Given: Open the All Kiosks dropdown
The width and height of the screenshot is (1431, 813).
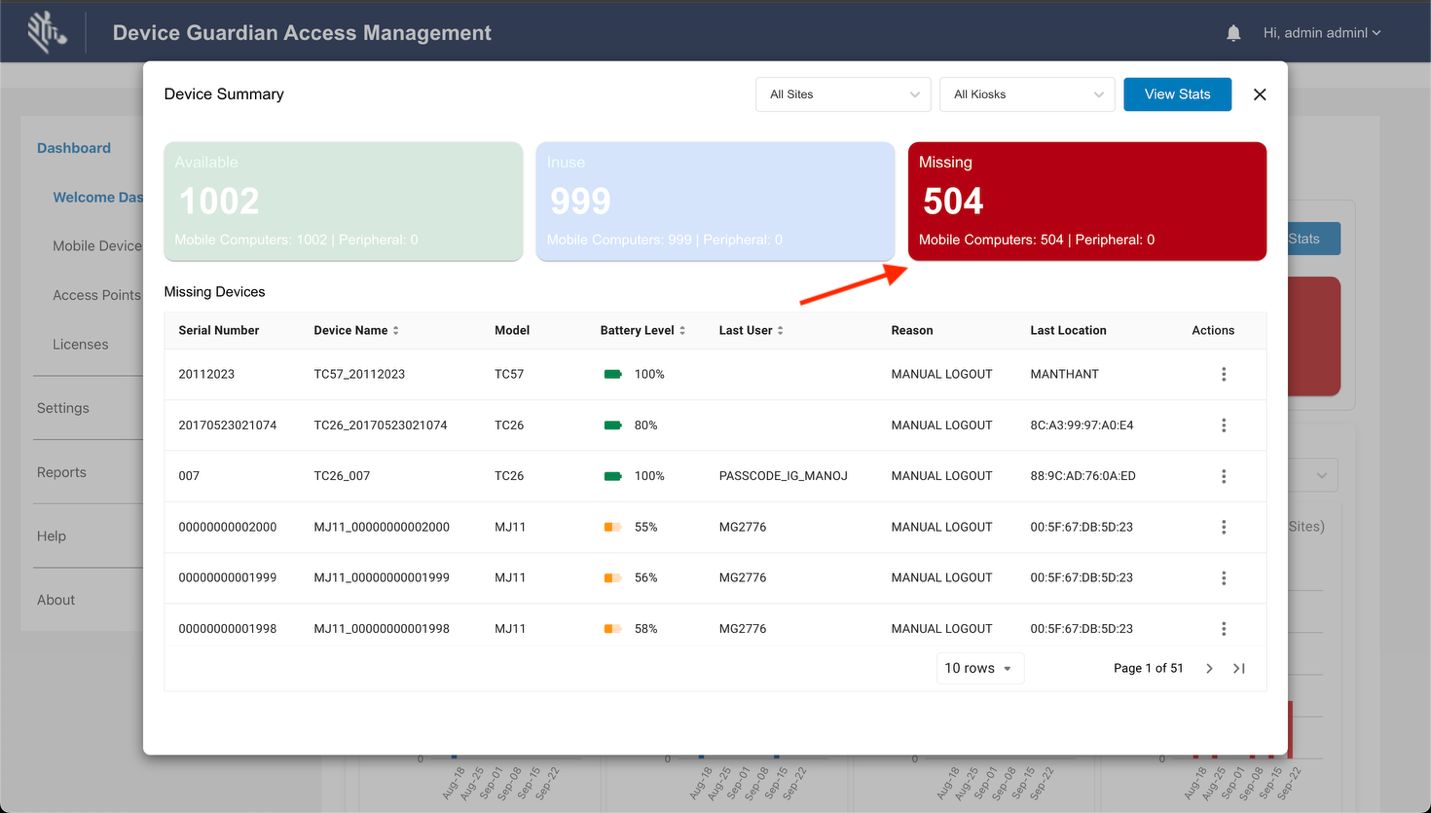Looking at the screenshot, I should [x=1027, y=94].
